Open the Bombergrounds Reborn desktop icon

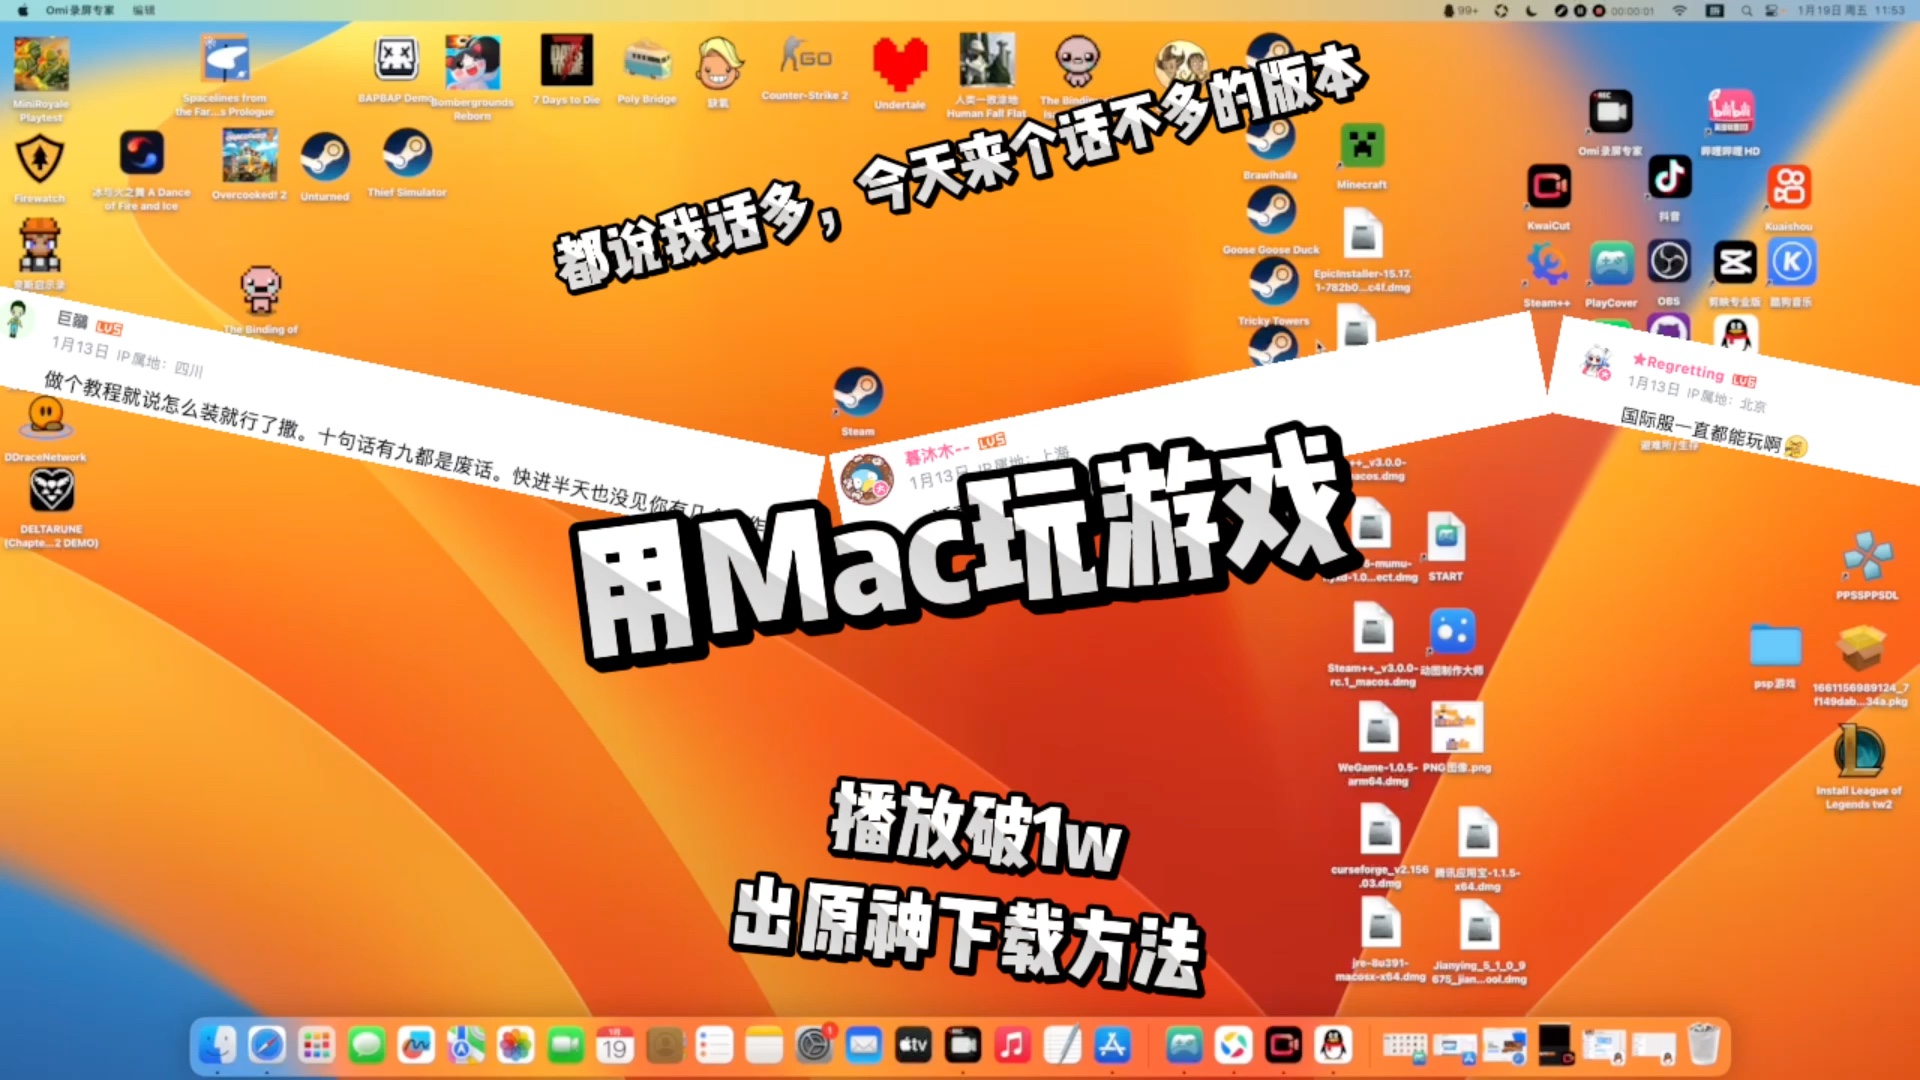[473, 62]
